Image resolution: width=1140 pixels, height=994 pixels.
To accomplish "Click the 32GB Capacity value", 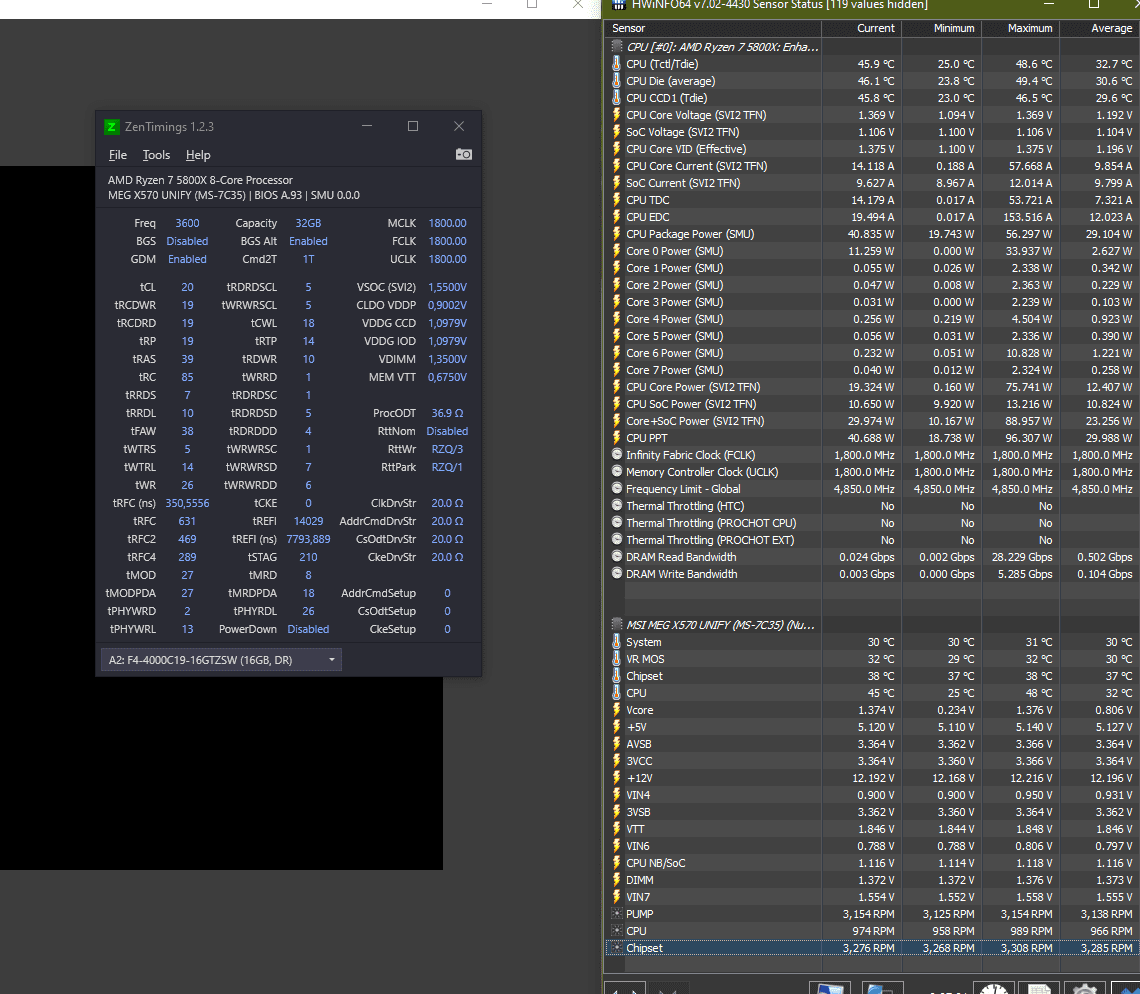I will pyautogui.click(x=308, y=223).
